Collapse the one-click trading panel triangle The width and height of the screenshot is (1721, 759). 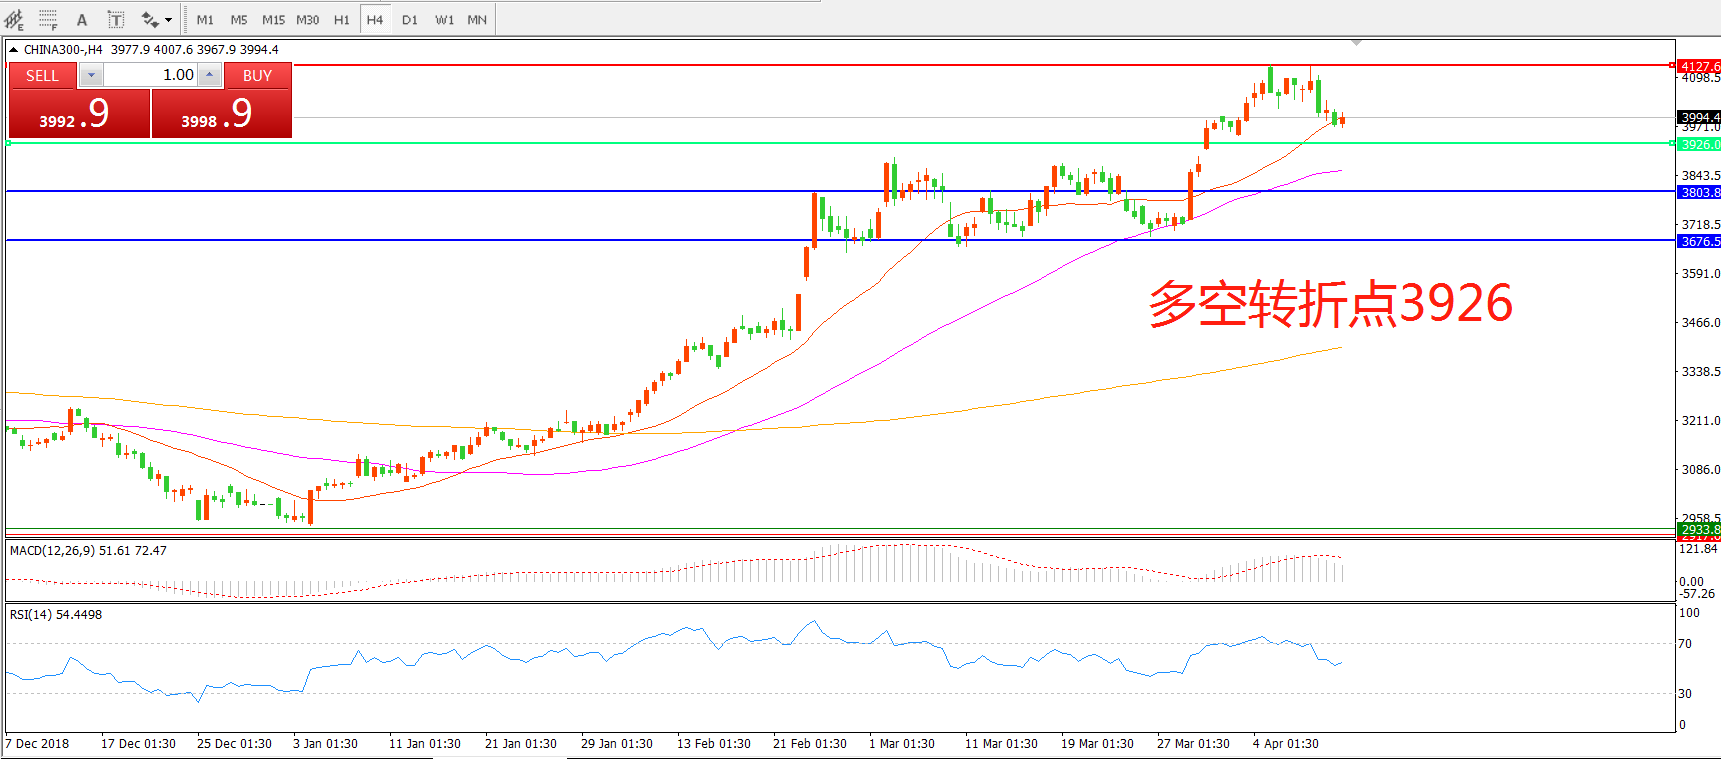click(x=14, y=49)
